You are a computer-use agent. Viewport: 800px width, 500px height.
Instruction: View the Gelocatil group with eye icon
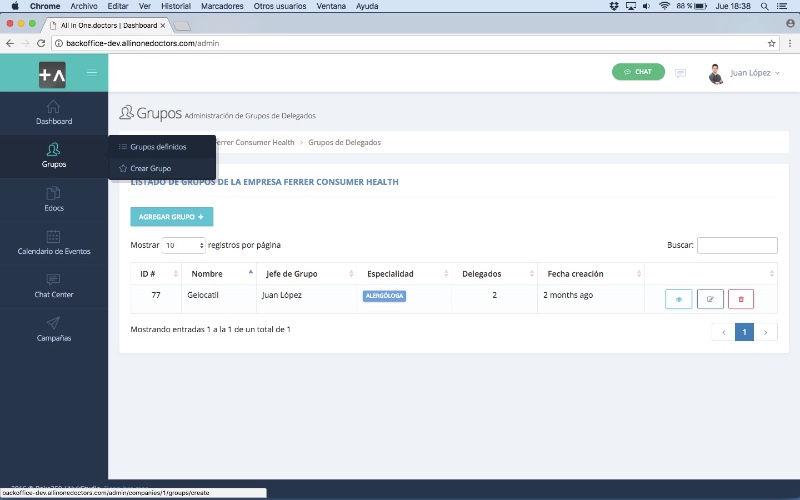click(x=679, y=299)
